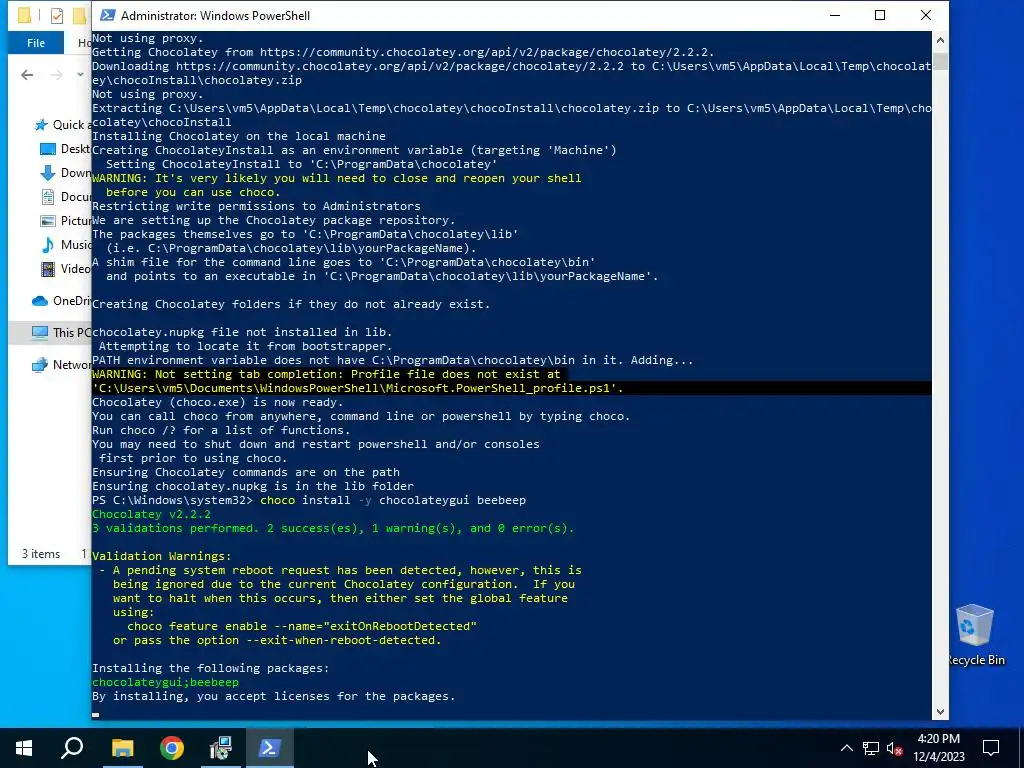Minimize the PowerShell window
The width and height of the screenshot is (1024, 768).
point(835,15)
